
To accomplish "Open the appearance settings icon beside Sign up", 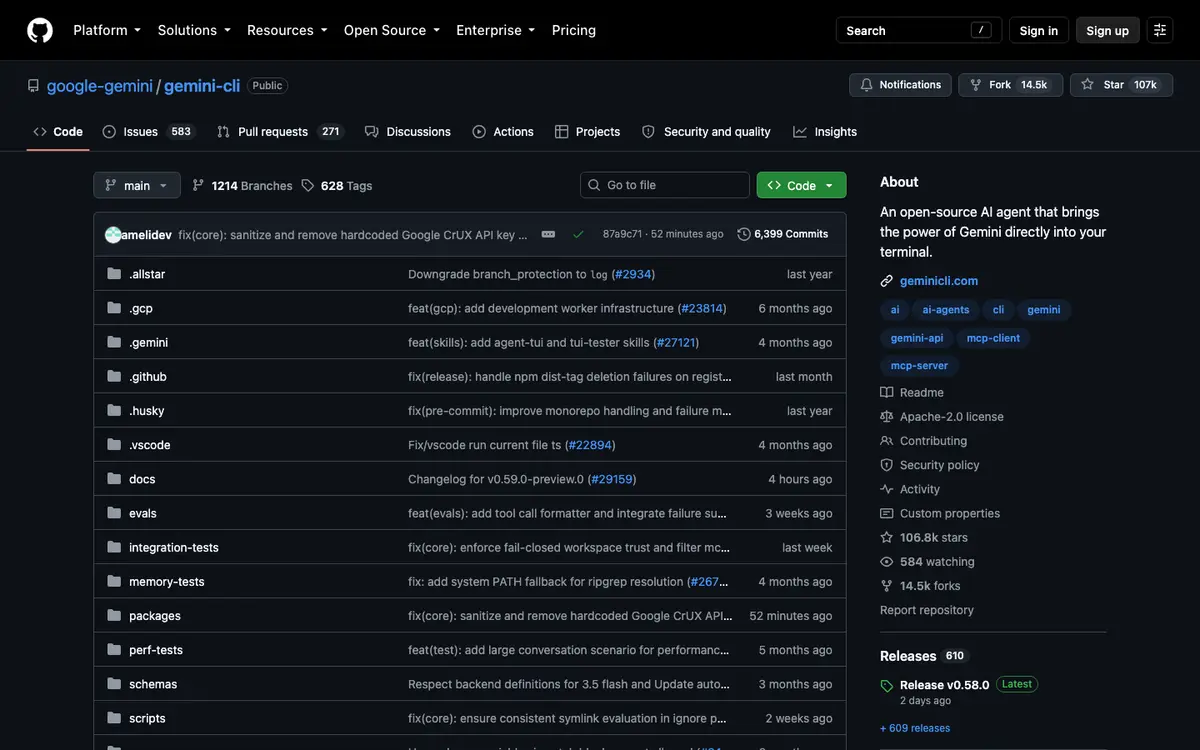I will click(1160, 30).
